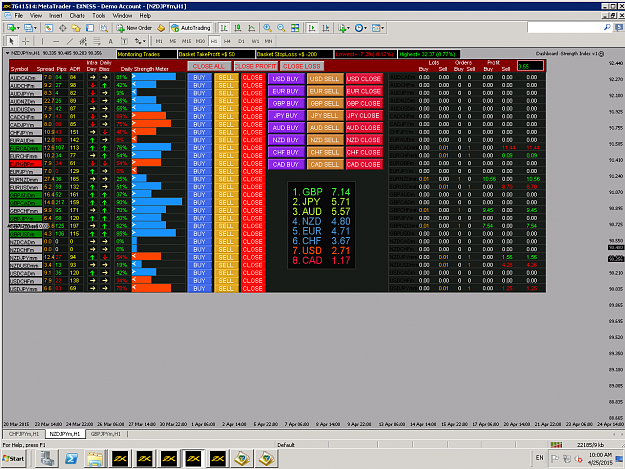Viewport: 625px width, 469px height.
Task: Select the equidistant channel tool
Action: pos(83,41)
